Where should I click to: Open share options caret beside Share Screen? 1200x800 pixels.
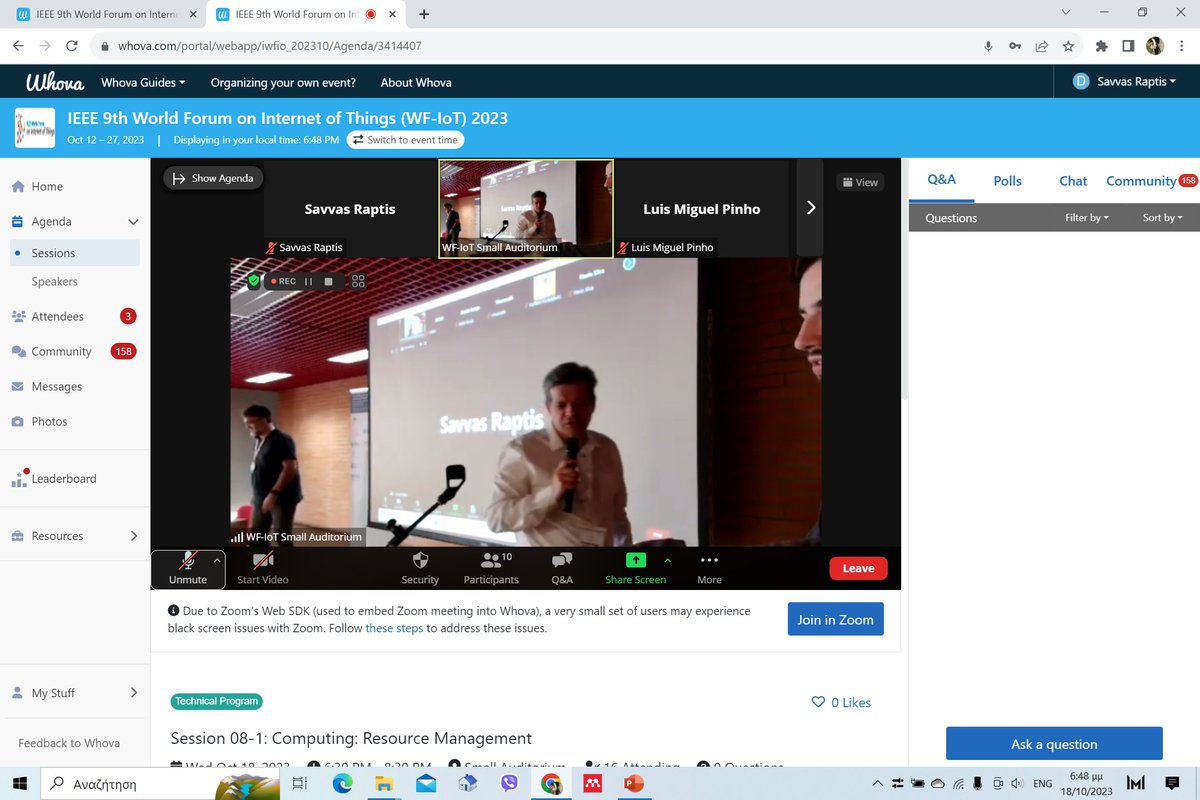668,561
